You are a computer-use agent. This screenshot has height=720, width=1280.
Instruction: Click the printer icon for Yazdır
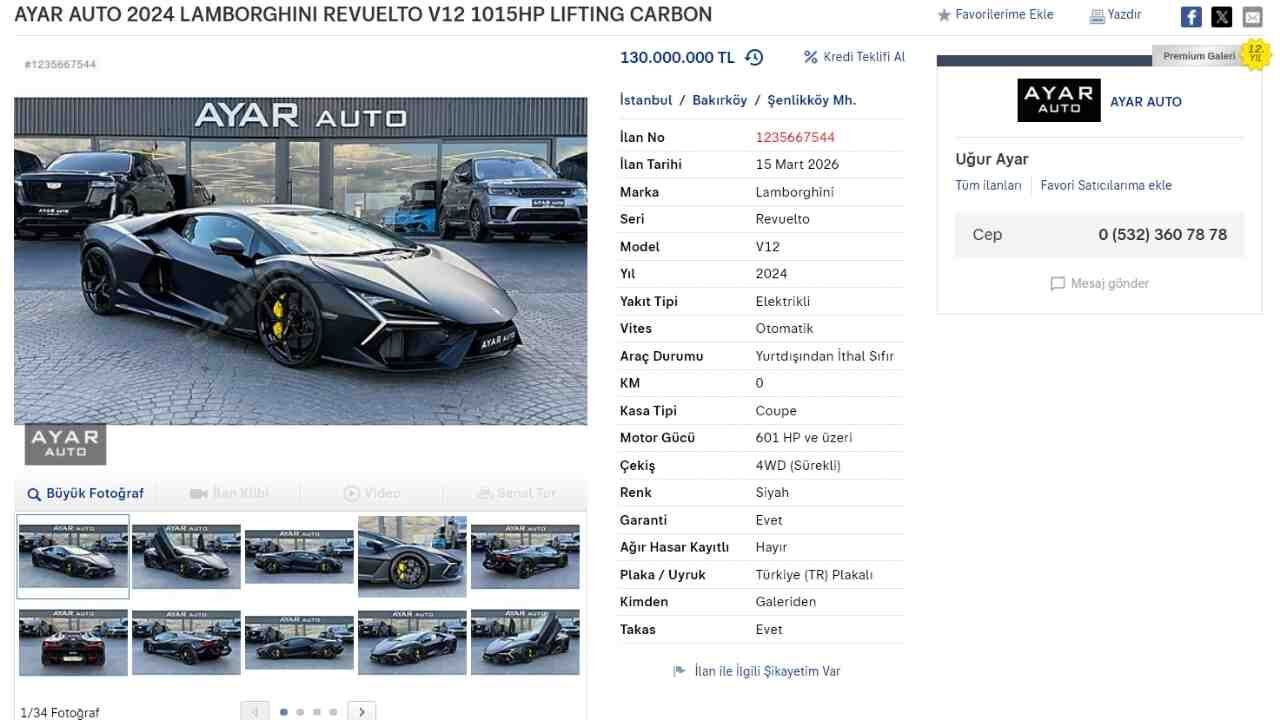1097,15
